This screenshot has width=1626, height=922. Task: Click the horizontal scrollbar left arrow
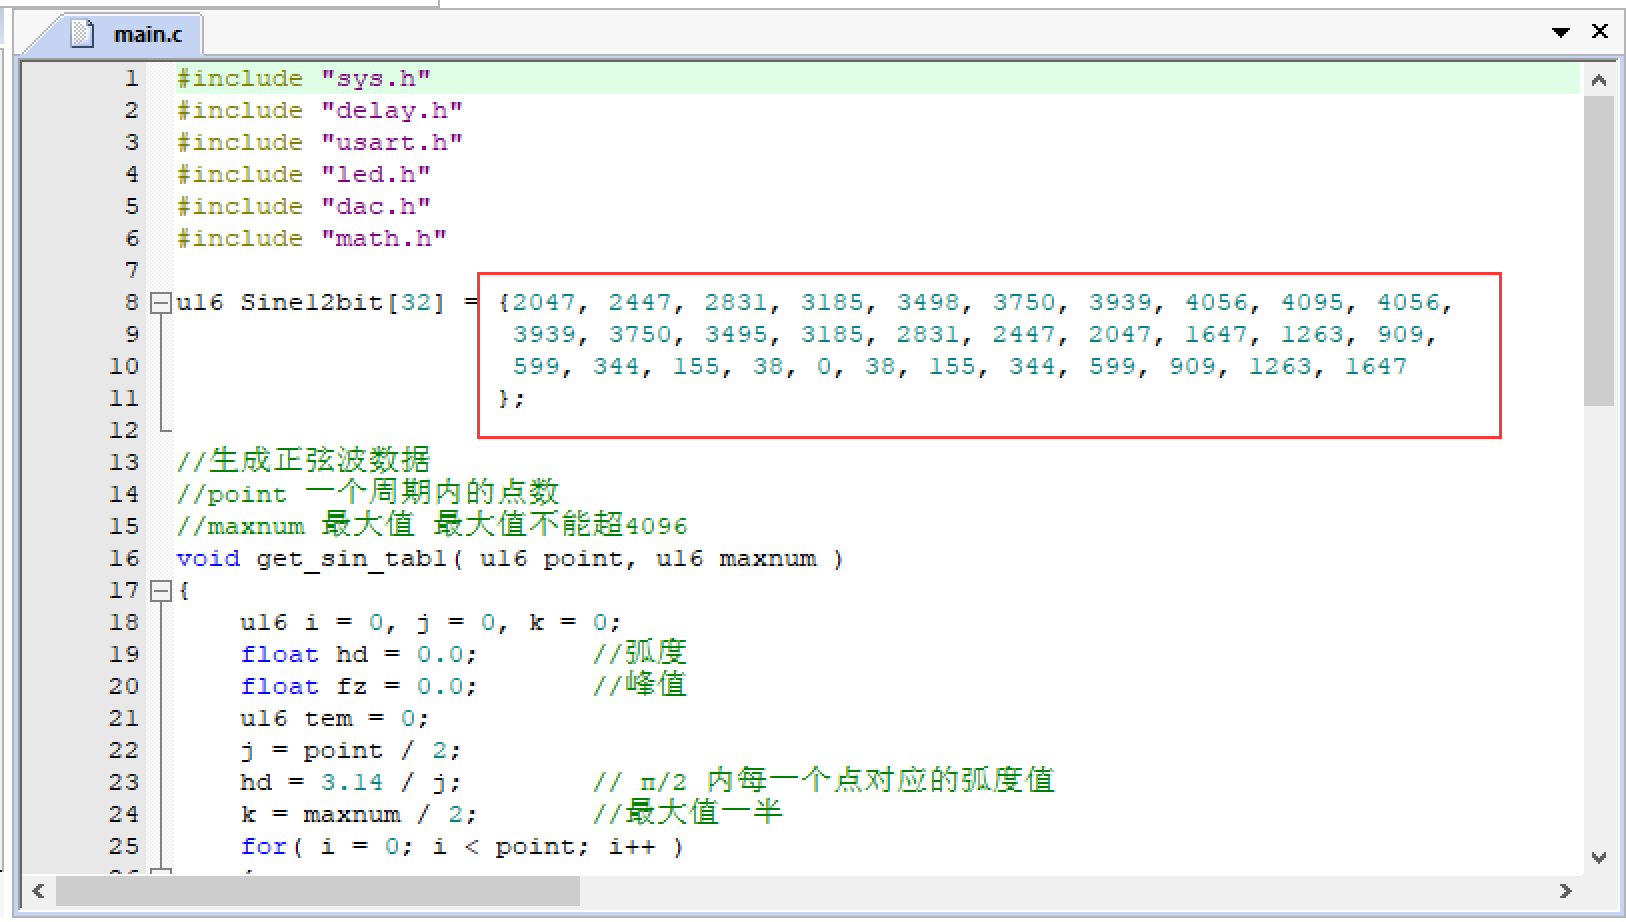[38, 890]
